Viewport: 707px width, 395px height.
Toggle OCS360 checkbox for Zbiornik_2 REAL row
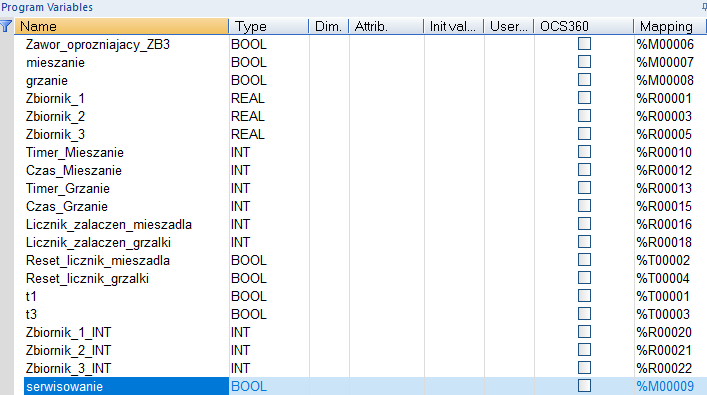[584, 116]
